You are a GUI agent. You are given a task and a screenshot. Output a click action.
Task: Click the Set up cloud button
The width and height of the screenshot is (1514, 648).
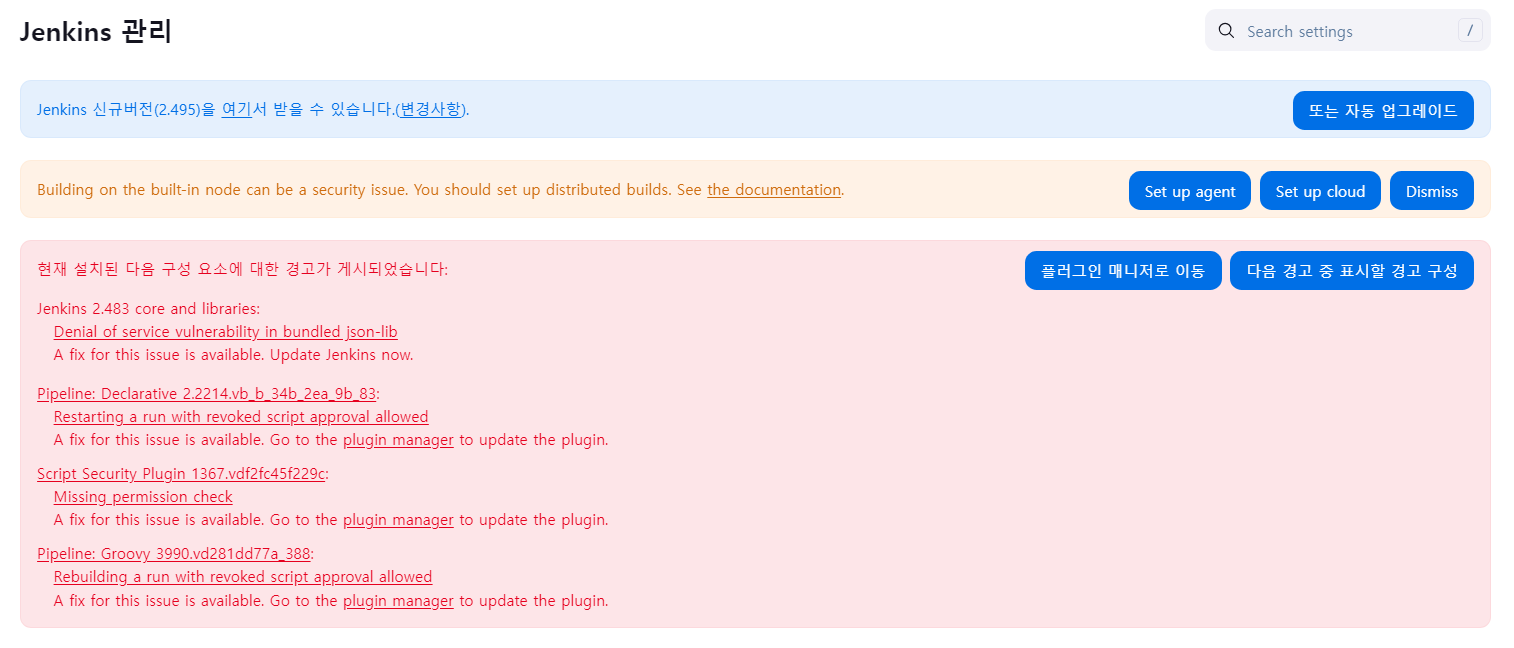(1320, 191)
